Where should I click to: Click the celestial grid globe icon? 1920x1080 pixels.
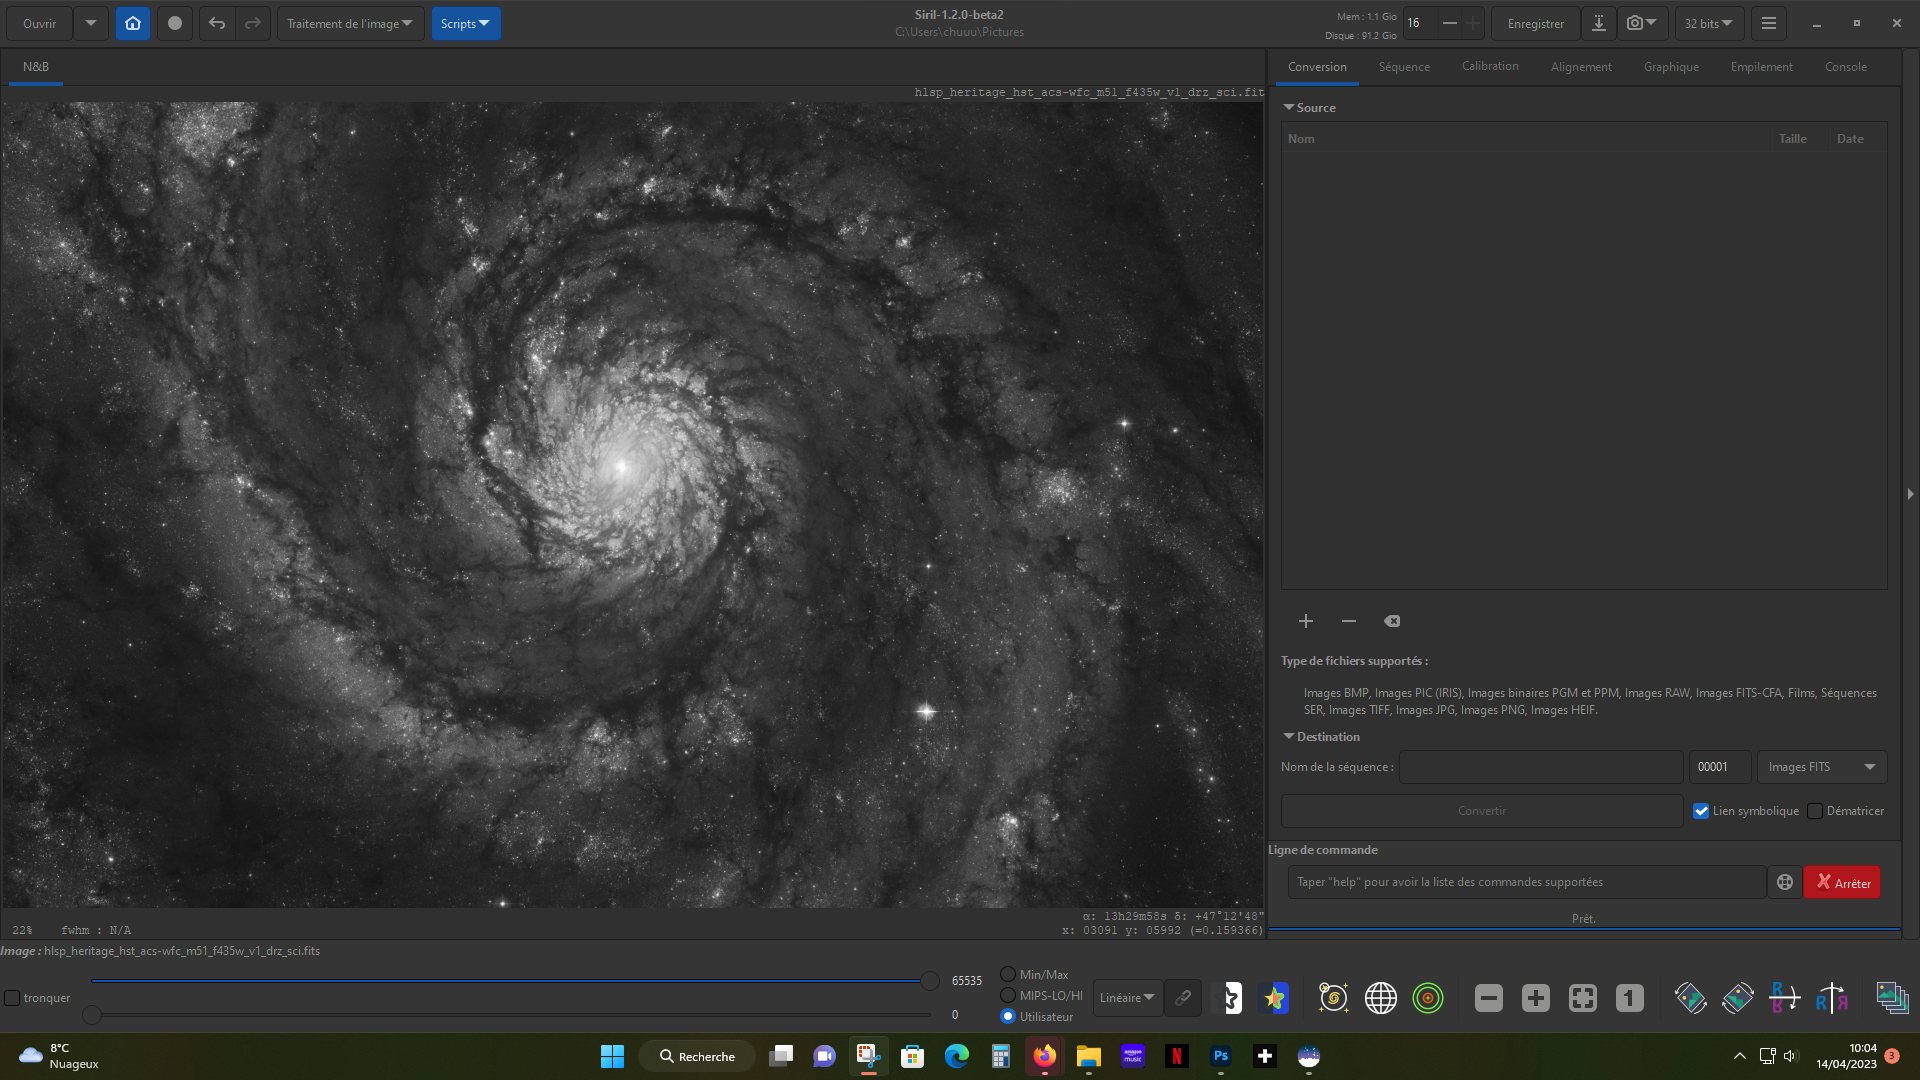click(x=1381, y=997)
